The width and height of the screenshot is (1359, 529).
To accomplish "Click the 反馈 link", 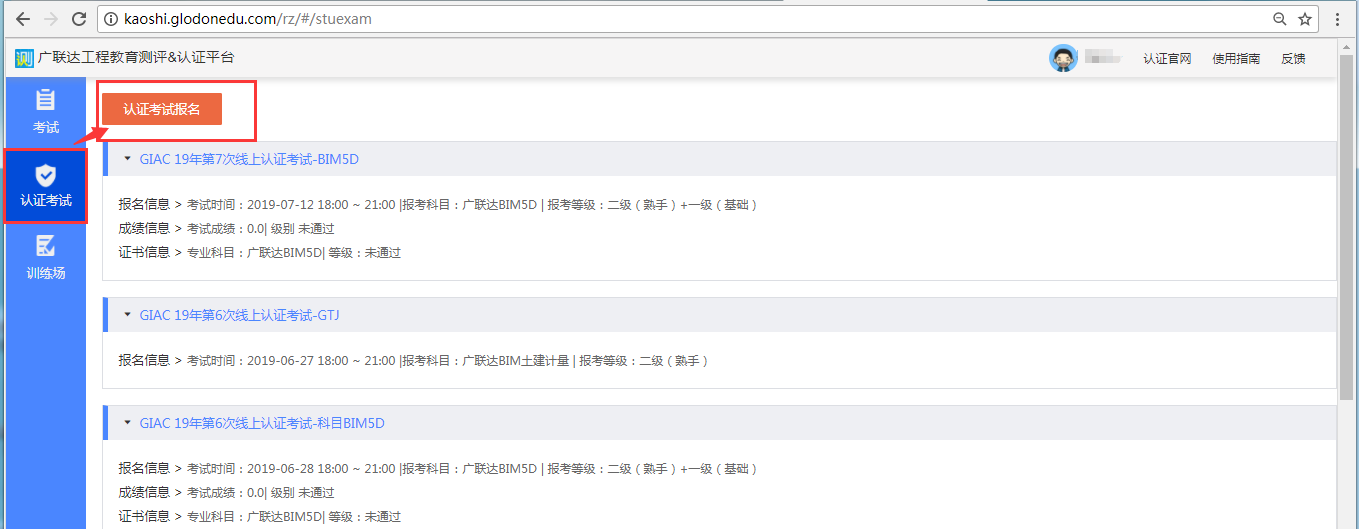I will click(1293, 59).
